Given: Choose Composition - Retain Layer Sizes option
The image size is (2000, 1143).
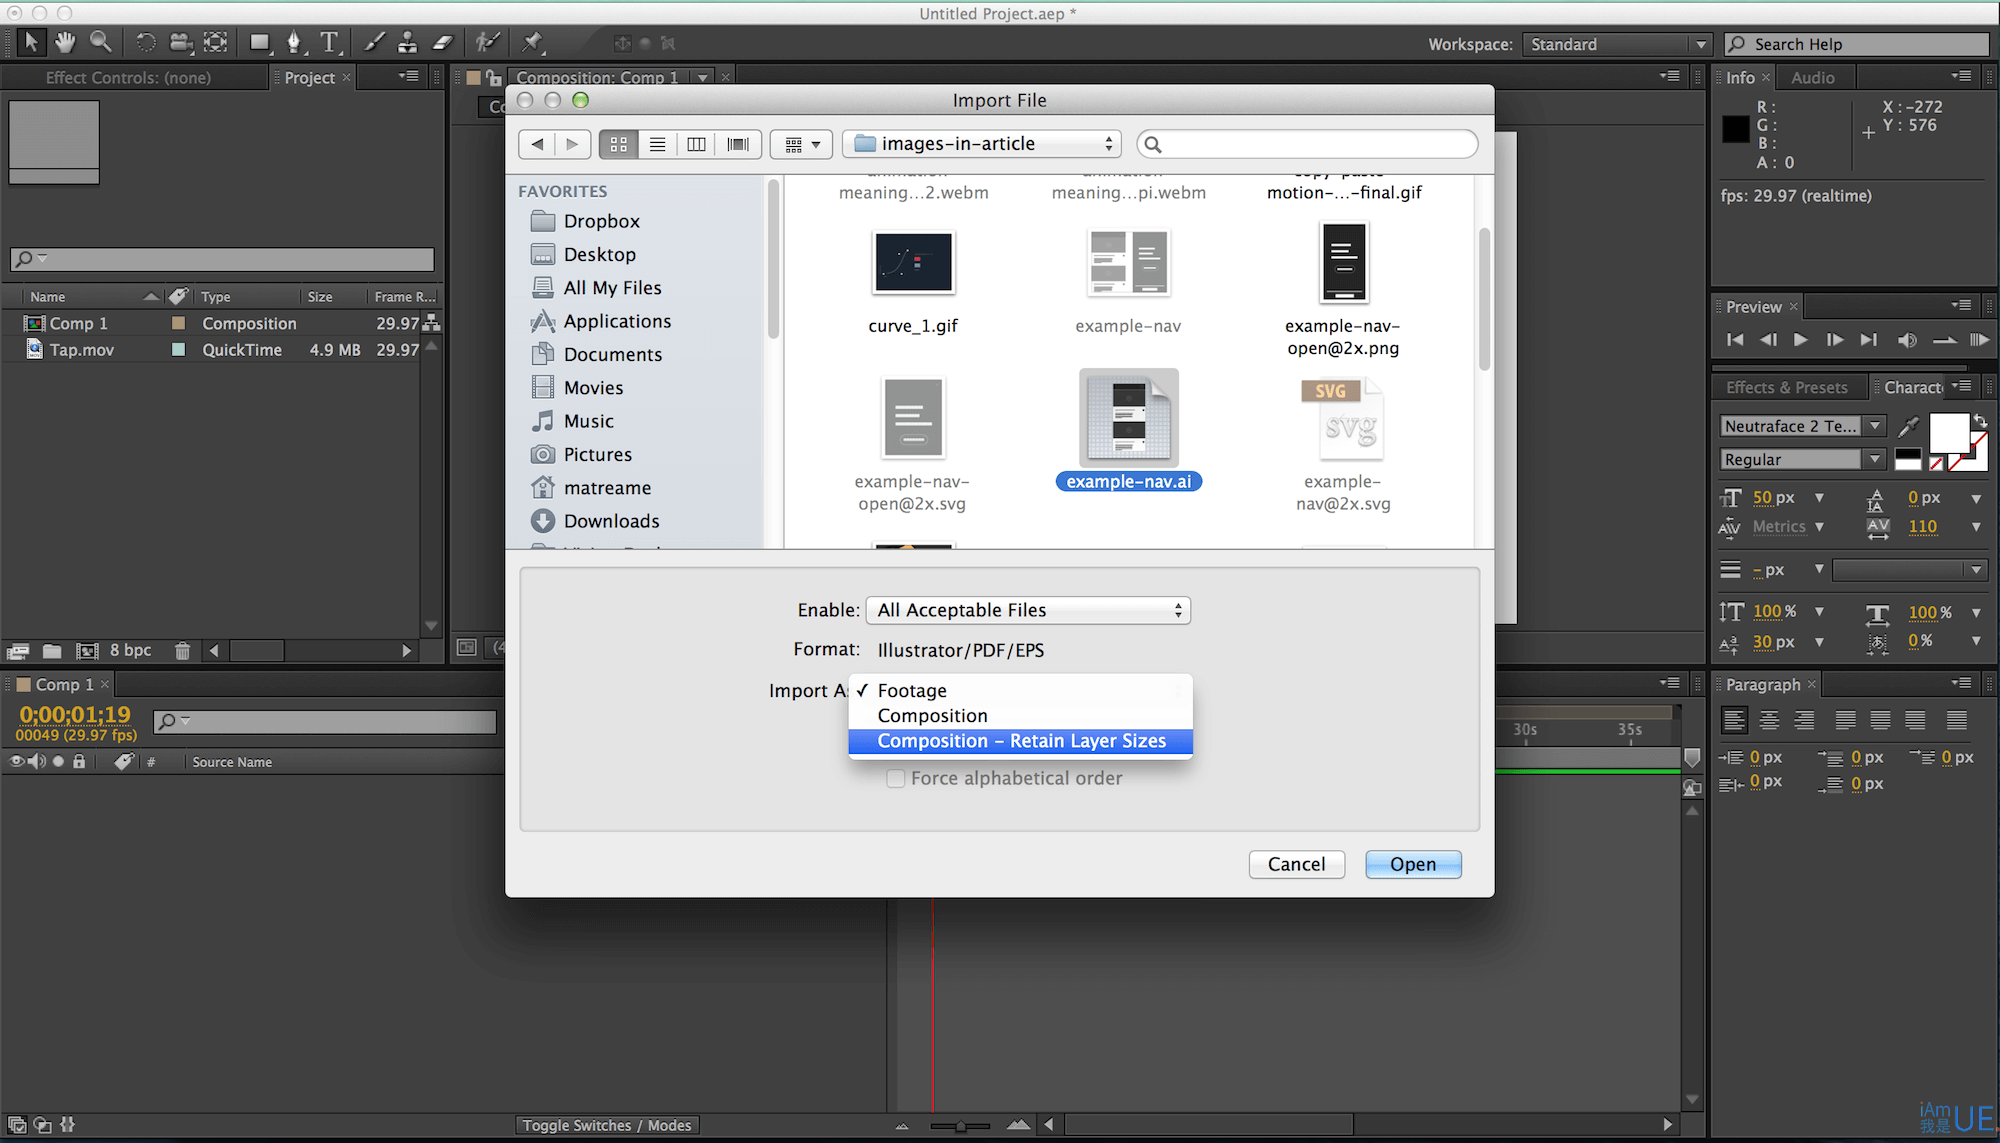Looking at the screenshot, I should pos(1020,741).
